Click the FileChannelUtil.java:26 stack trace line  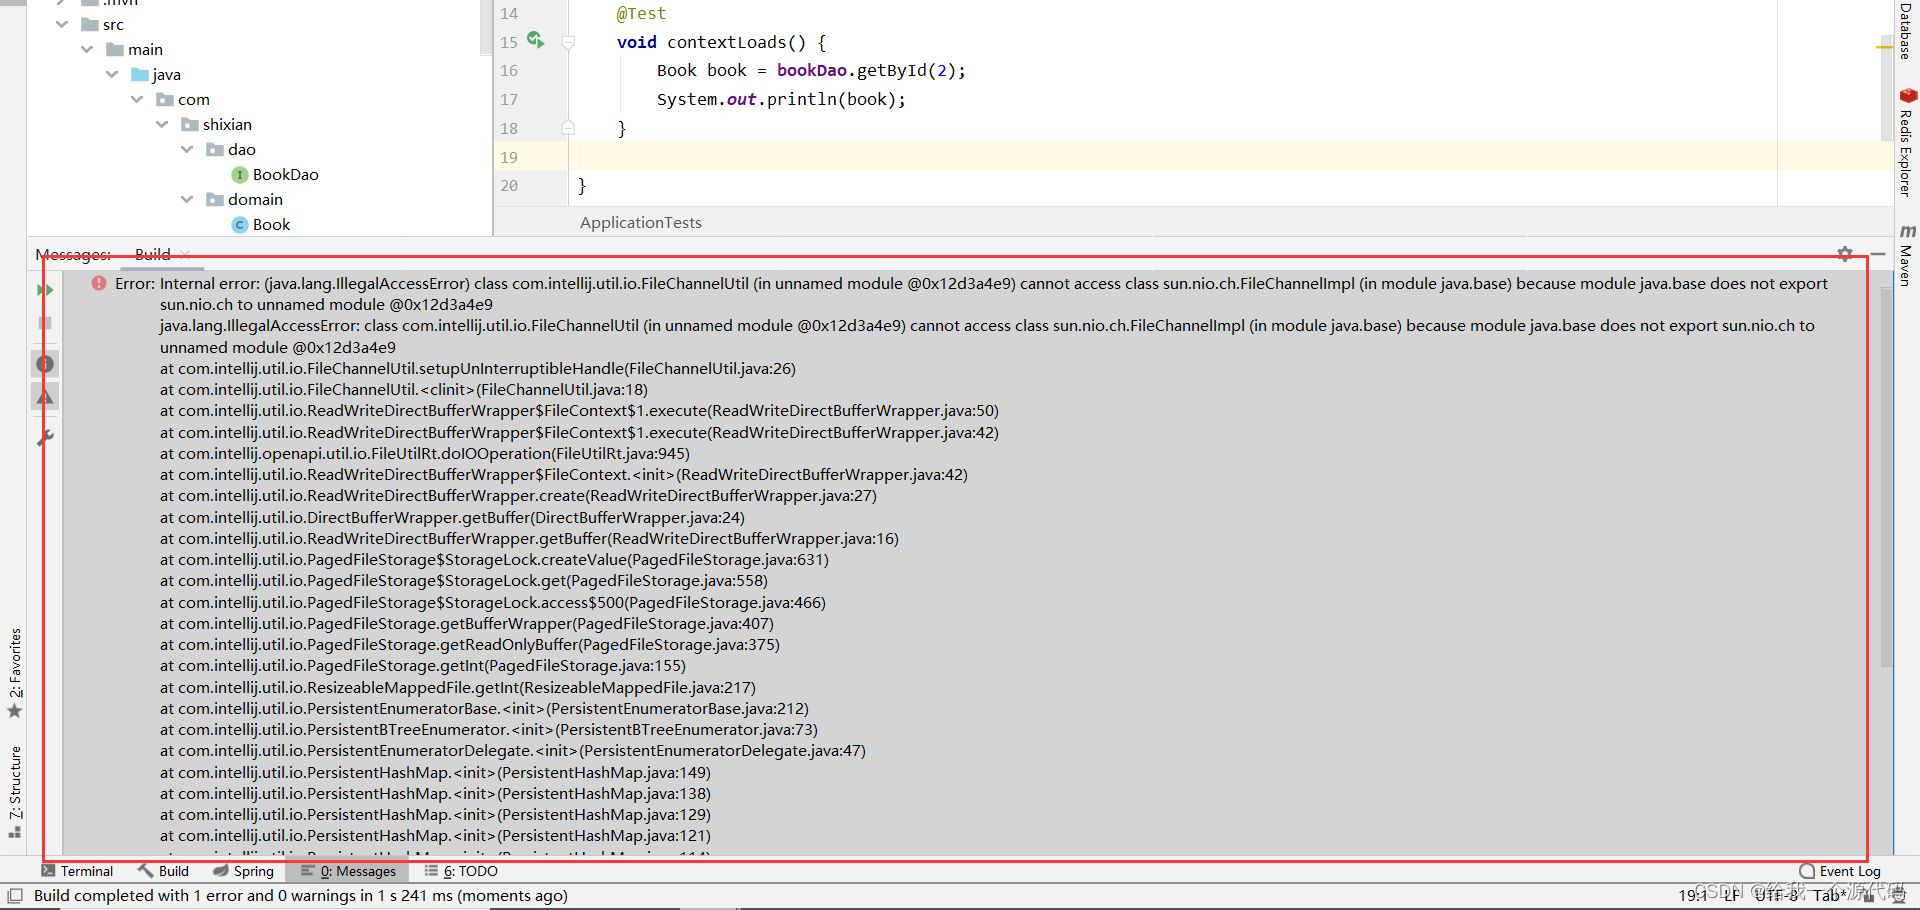[x=478, y=368]
